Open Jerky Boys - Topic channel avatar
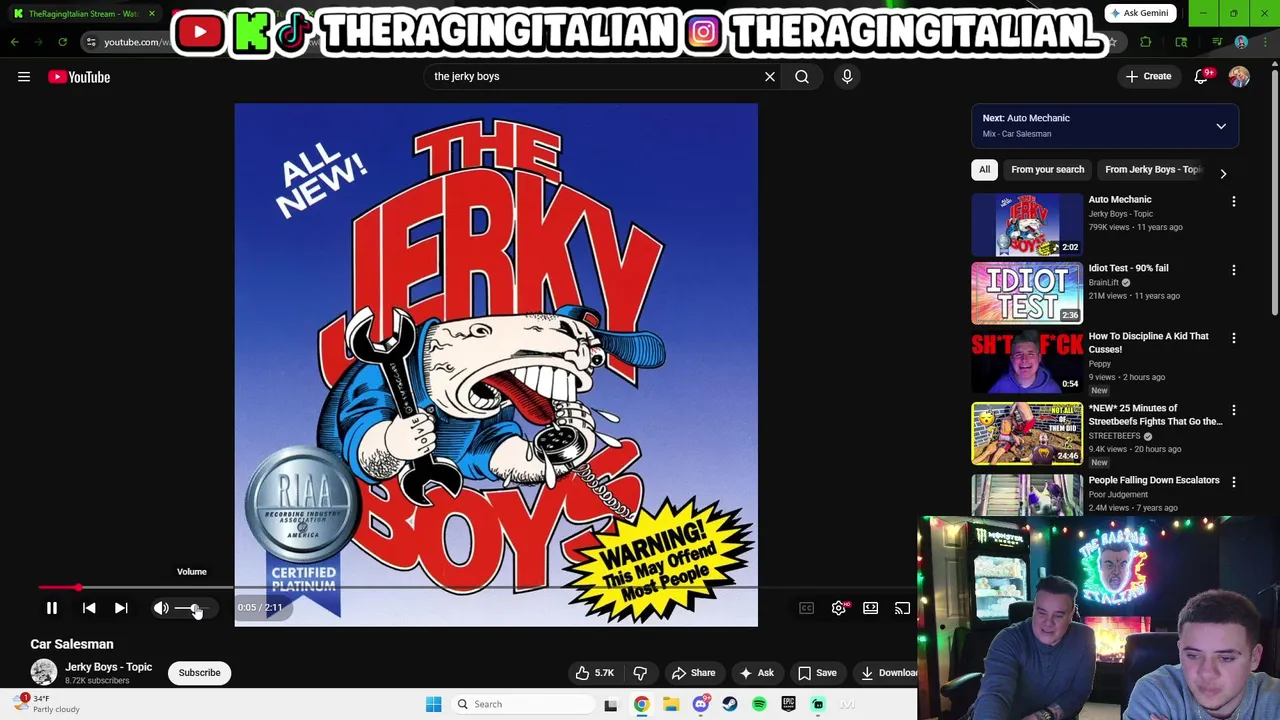 pyautogui.click(x=43, y=672)
